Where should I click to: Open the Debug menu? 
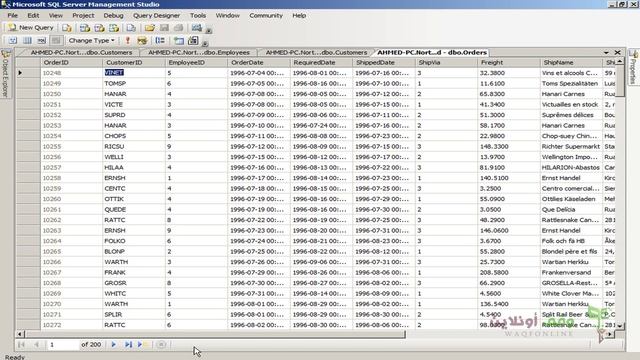[x=113, y=16]
